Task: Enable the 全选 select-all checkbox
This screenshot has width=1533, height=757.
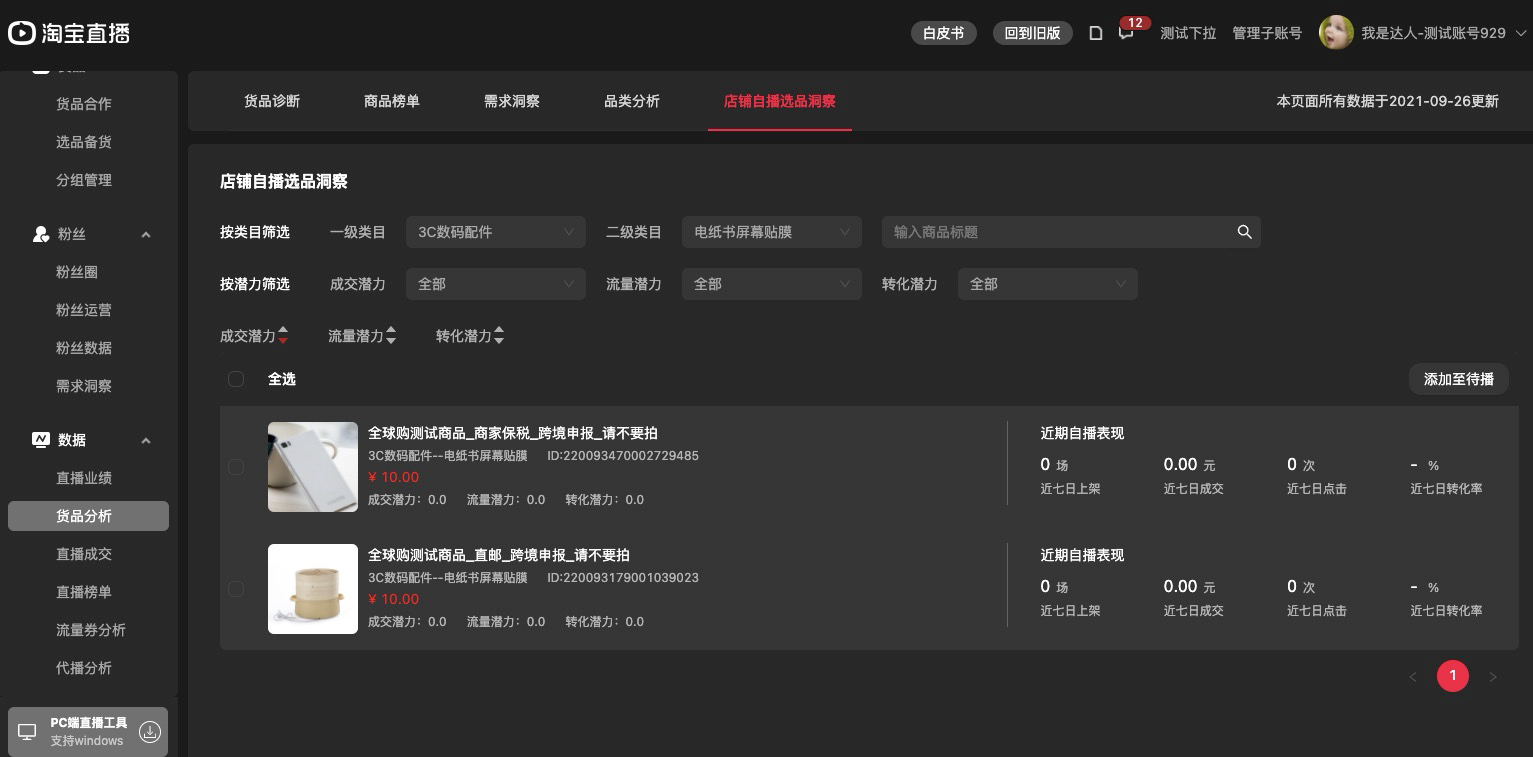Action: click(236, 379)
